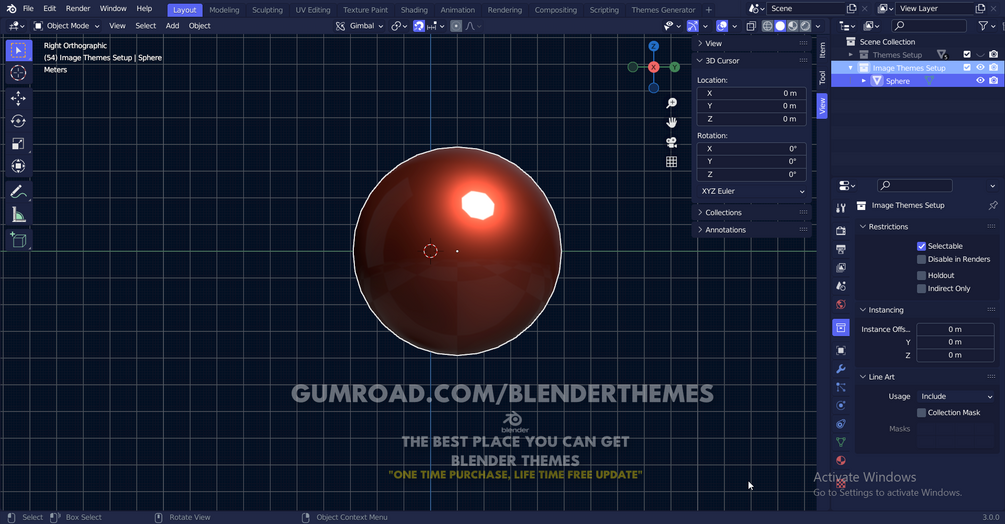Select solid viewport shading mode
This screenshot has width=1005, height=524.
pyautogui.click(x=780, y=26)
